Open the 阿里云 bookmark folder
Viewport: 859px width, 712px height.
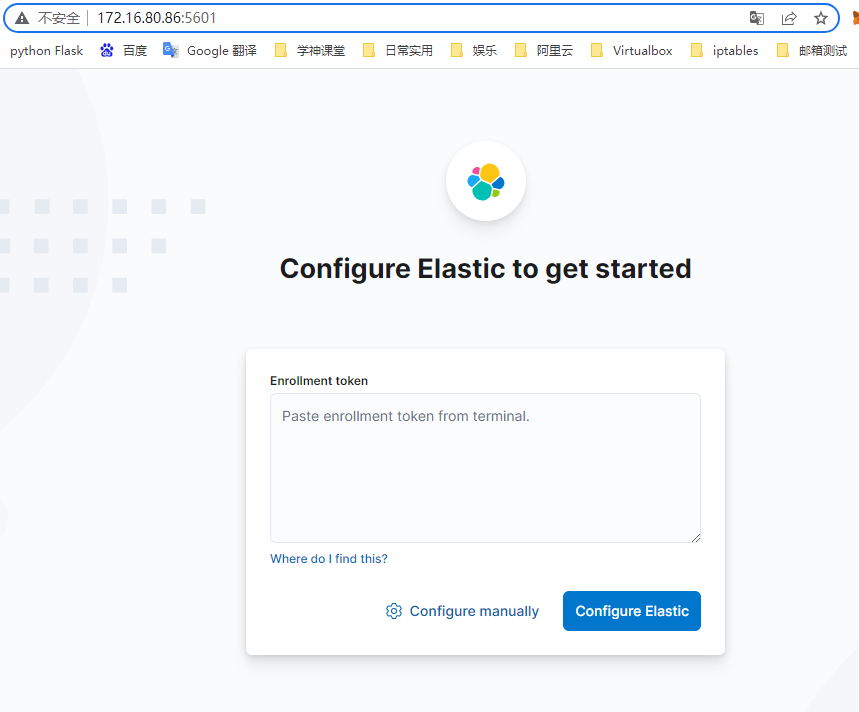pos(544,51)
